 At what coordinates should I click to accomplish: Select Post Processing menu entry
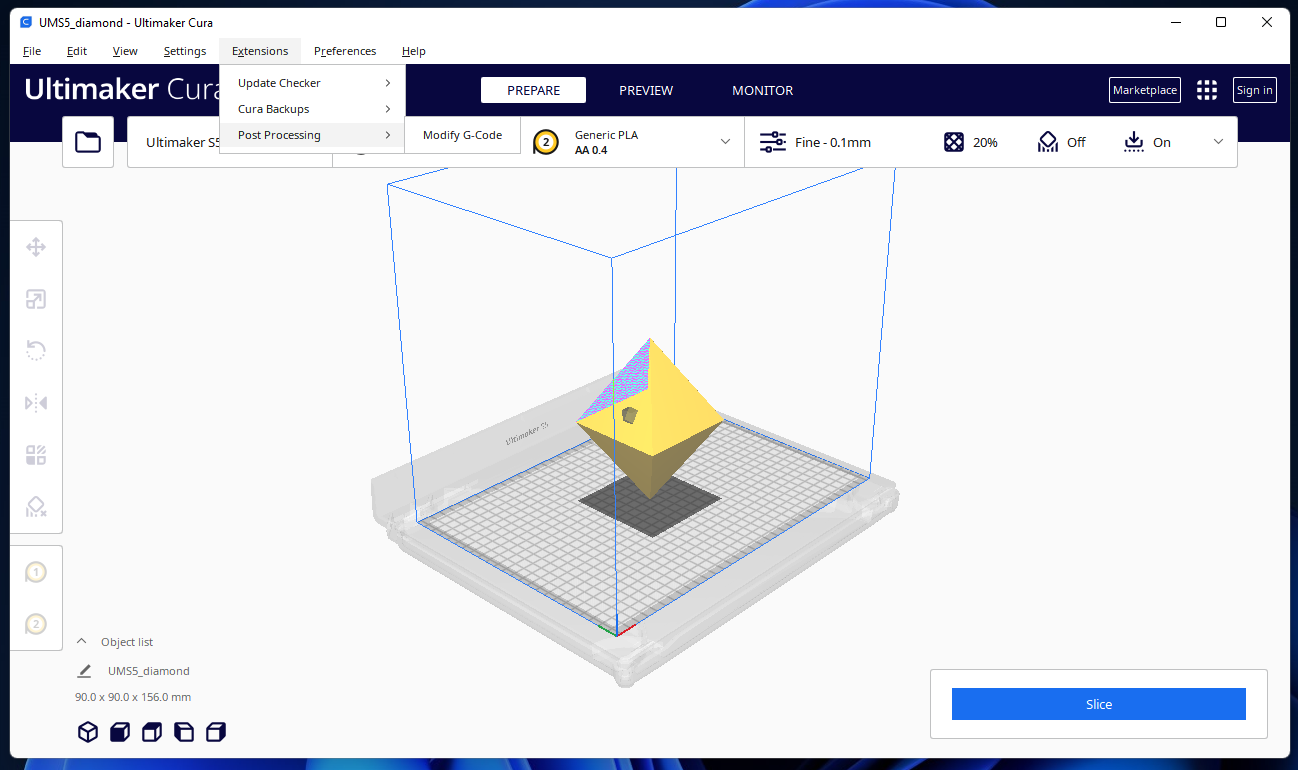[x=312, y=135]
